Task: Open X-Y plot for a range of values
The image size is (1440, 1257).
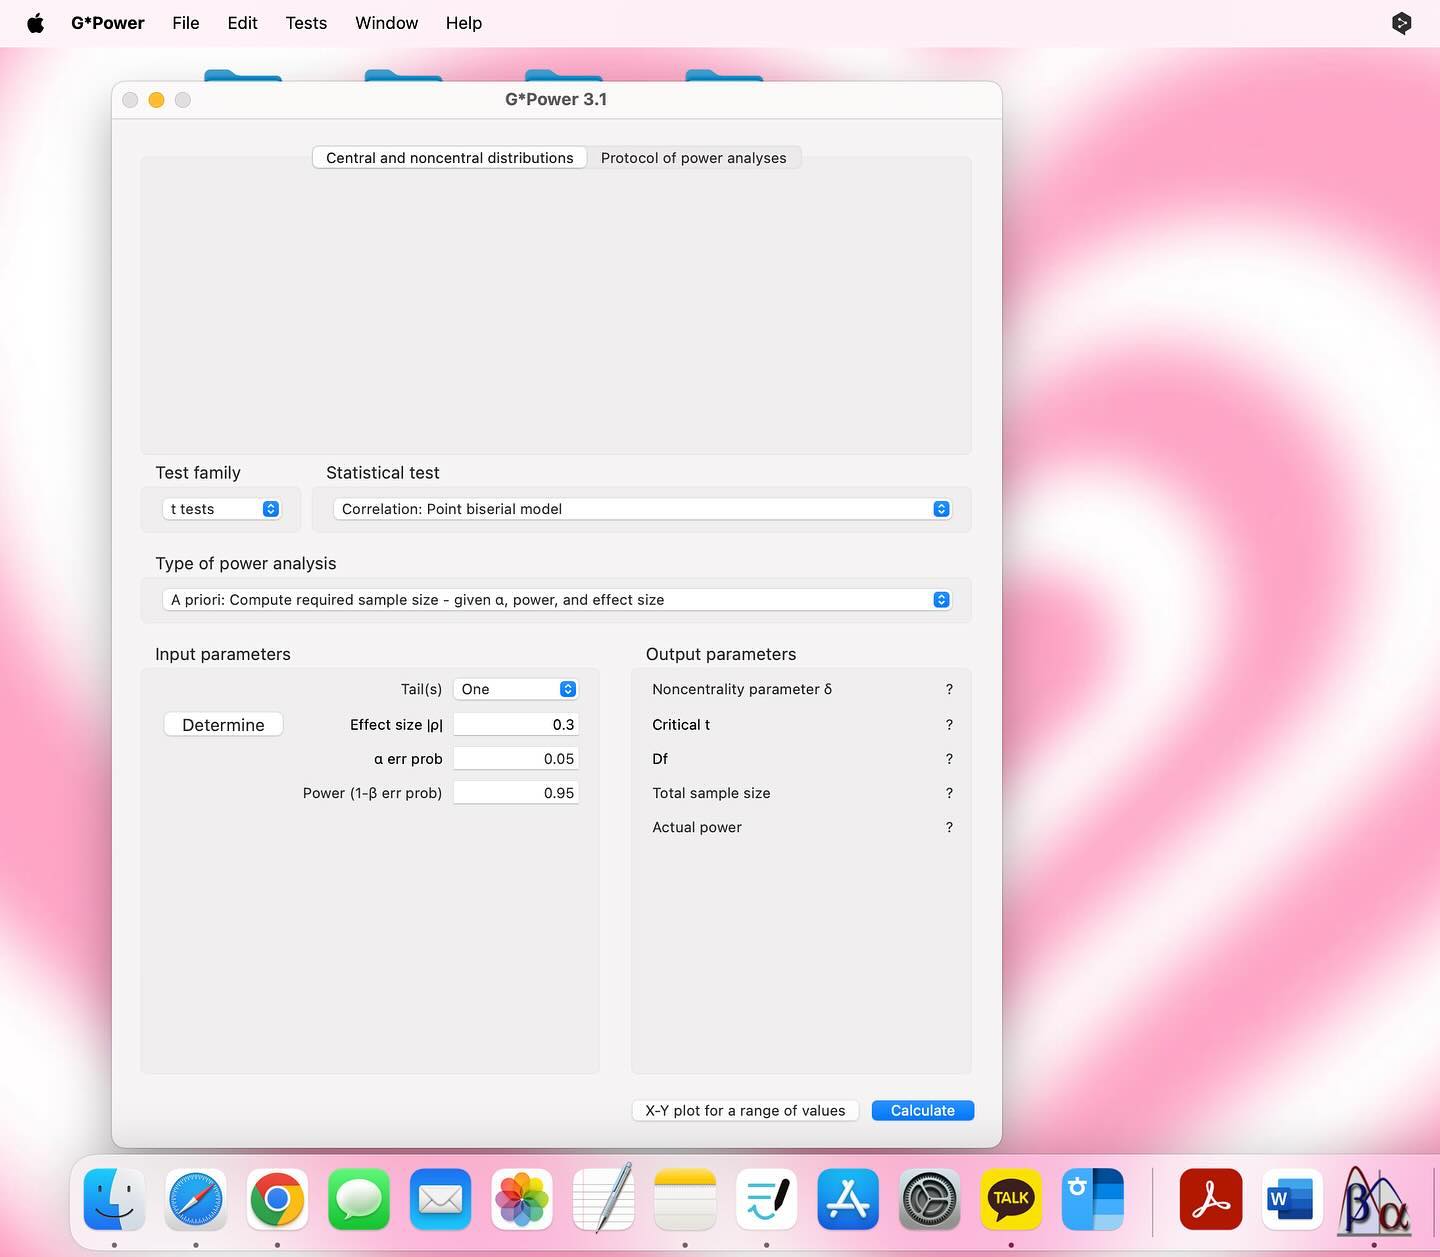Action: pos(745,1111)
